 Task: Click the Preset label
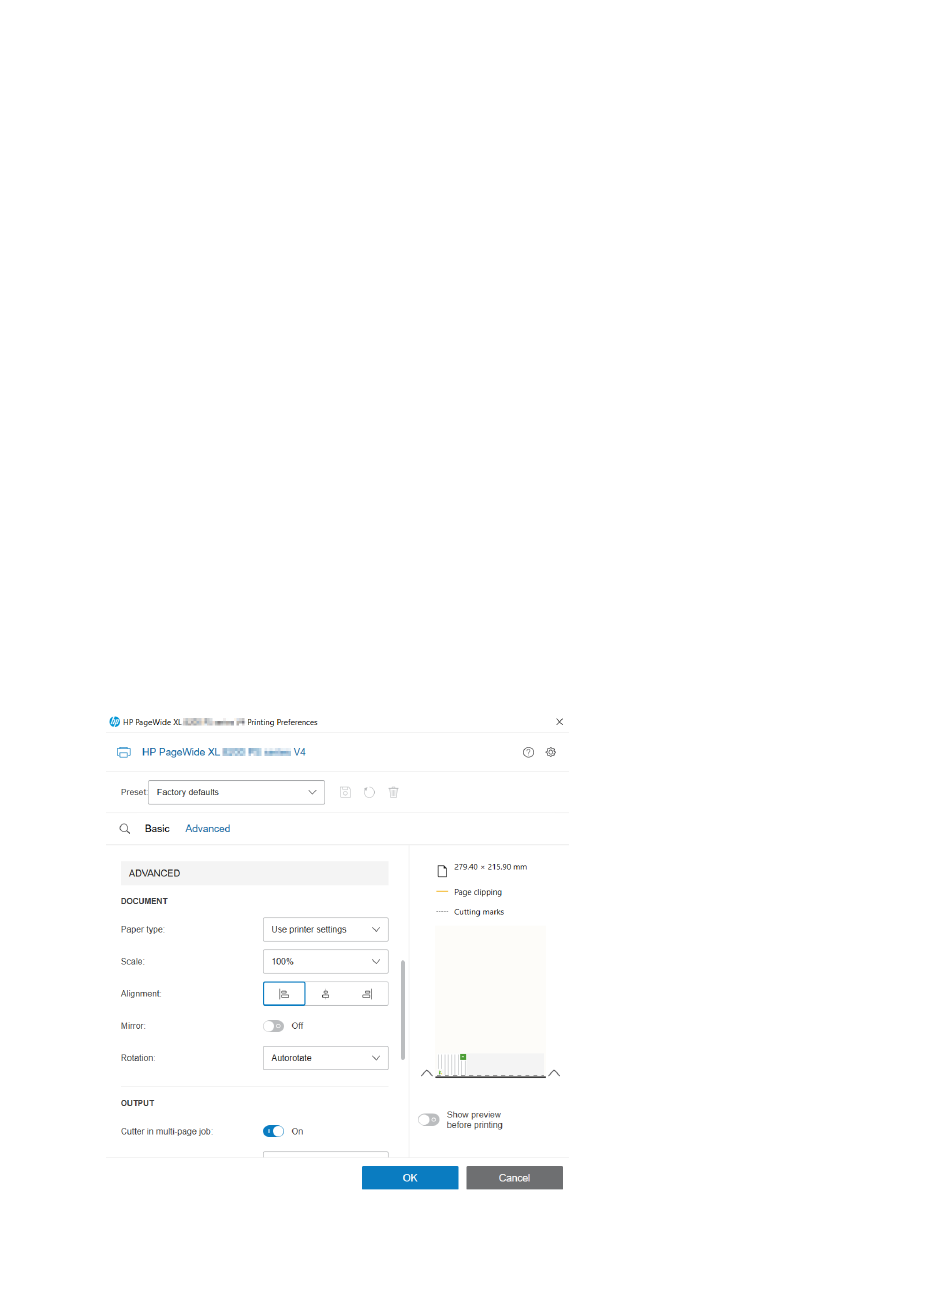(134, 792)
